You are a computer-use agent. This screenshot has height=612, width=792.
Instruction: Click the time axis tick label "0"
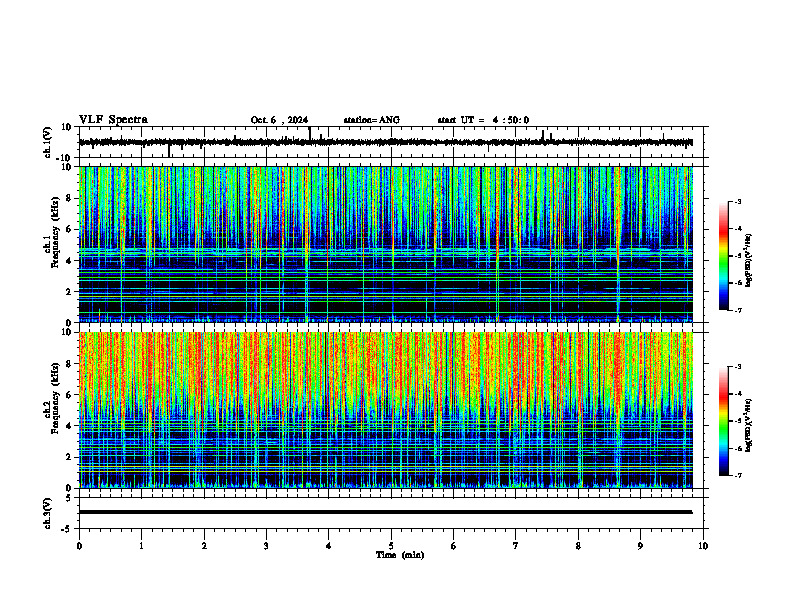click(x=79, y=546)
